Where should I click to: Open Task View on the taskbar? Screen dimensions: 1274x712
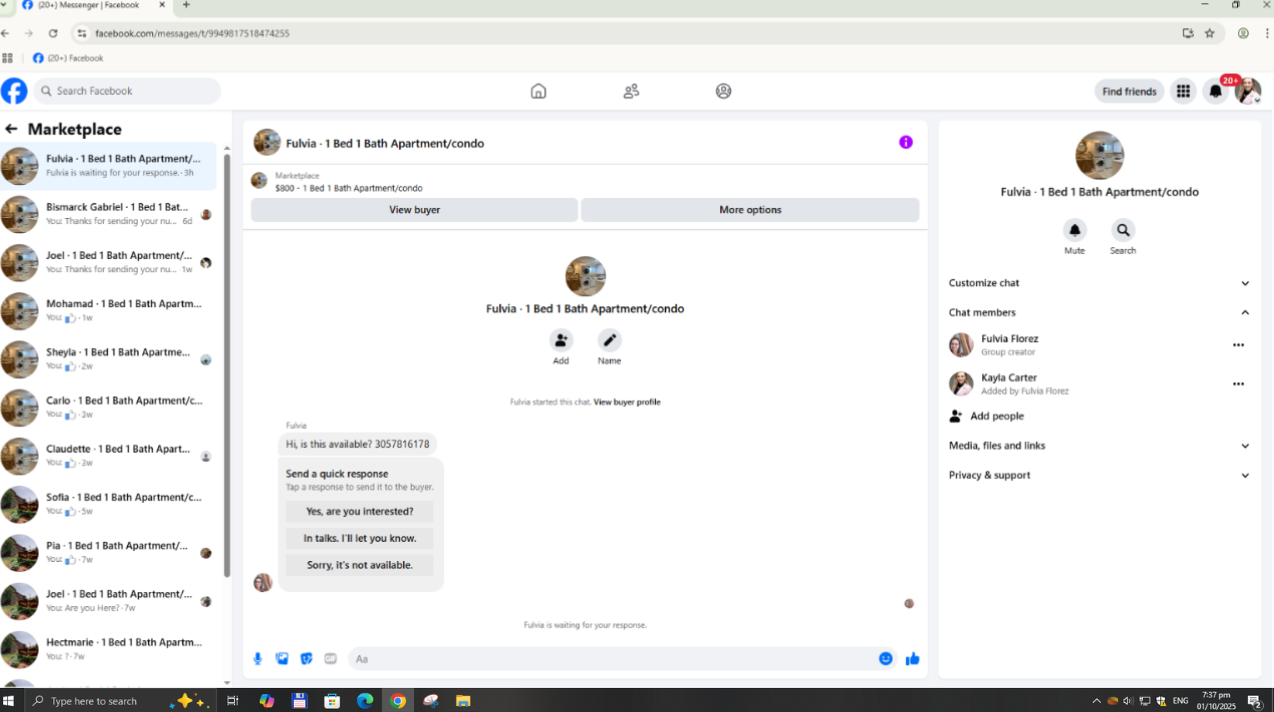tap(232, 701)
